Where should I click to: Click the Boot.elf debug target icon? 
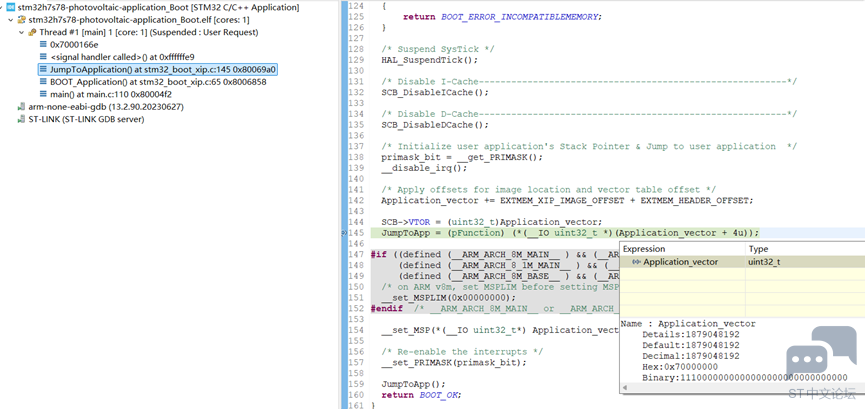pyautogui.click(x=22, y=20)
